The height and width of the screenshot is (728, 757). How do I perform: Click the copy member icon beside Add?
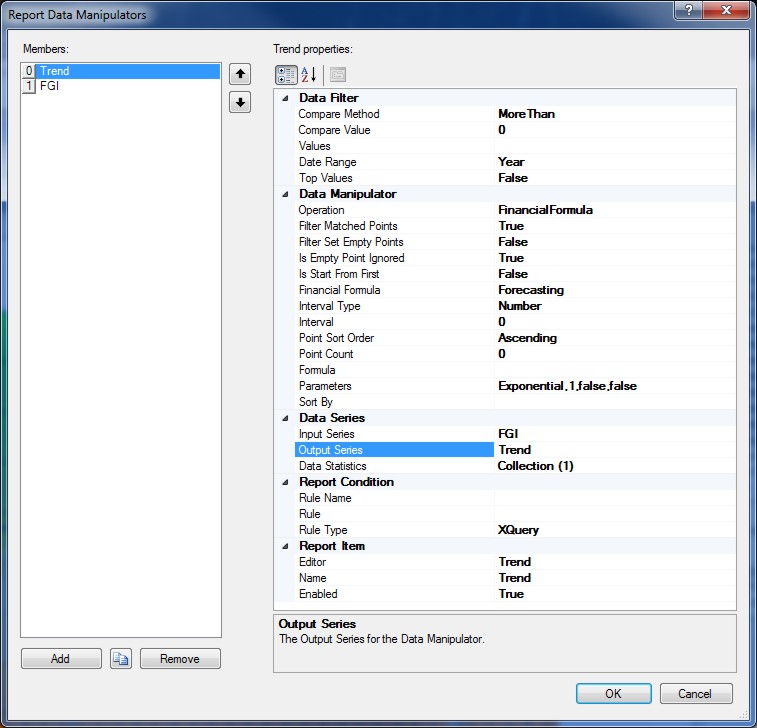coord(121,659)
